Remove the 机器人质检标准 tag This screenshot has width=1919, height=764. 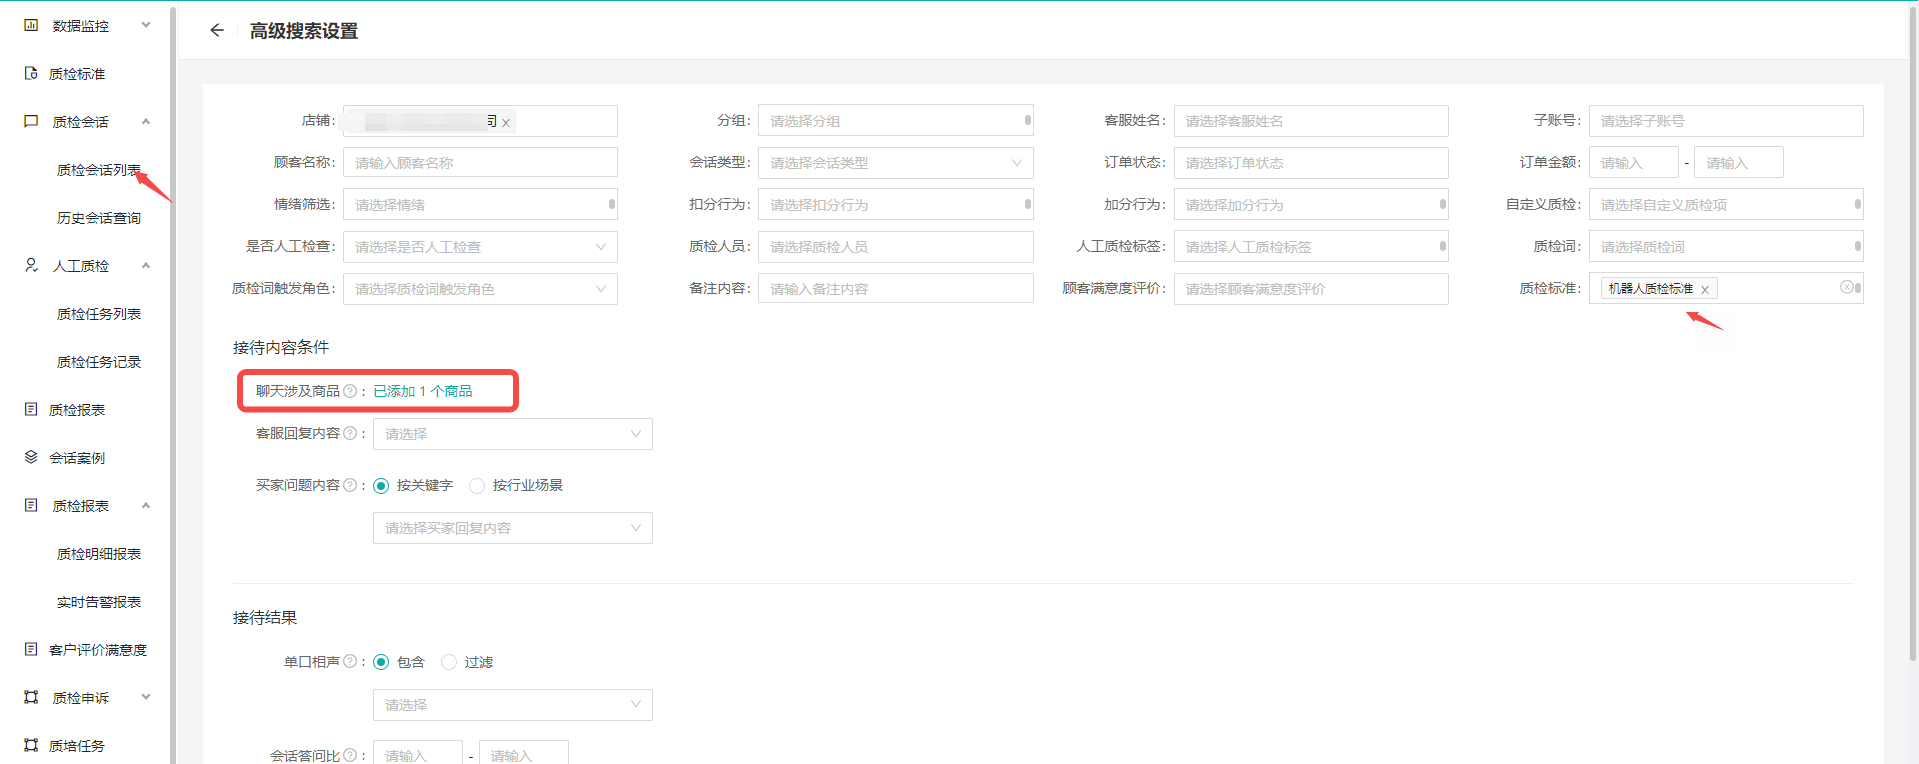(1705, 289)
